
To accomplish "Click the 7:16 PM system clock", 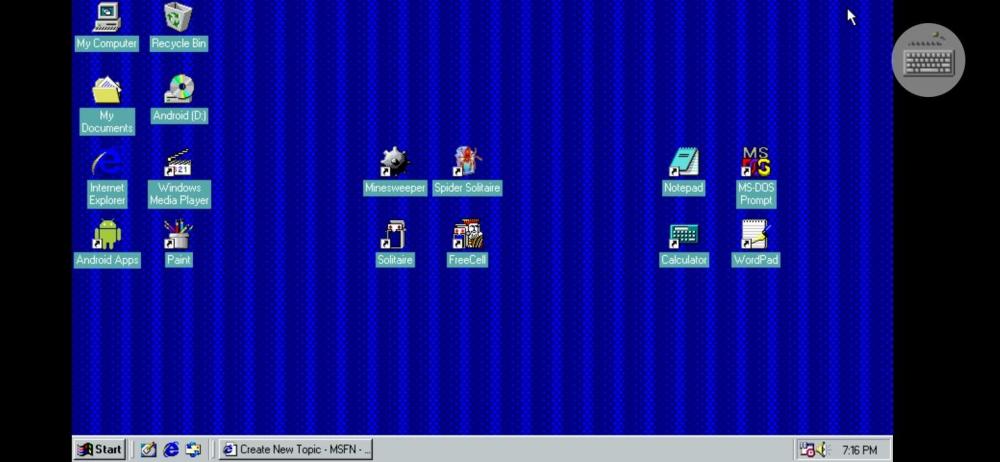I will pos(859,451).
